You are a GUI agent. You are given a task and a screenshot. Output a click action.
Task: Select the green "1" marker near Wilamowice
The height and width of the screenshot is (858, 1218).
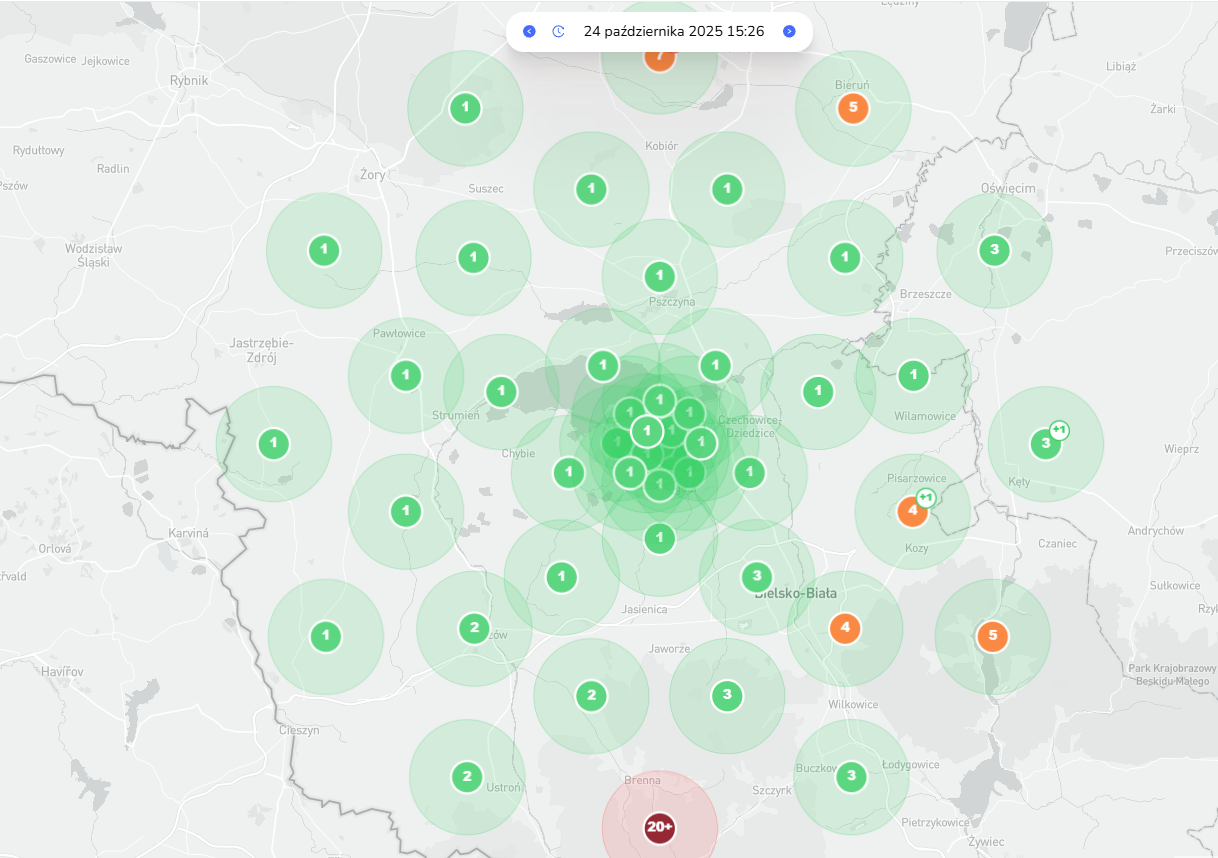click(x=911, y=376)
